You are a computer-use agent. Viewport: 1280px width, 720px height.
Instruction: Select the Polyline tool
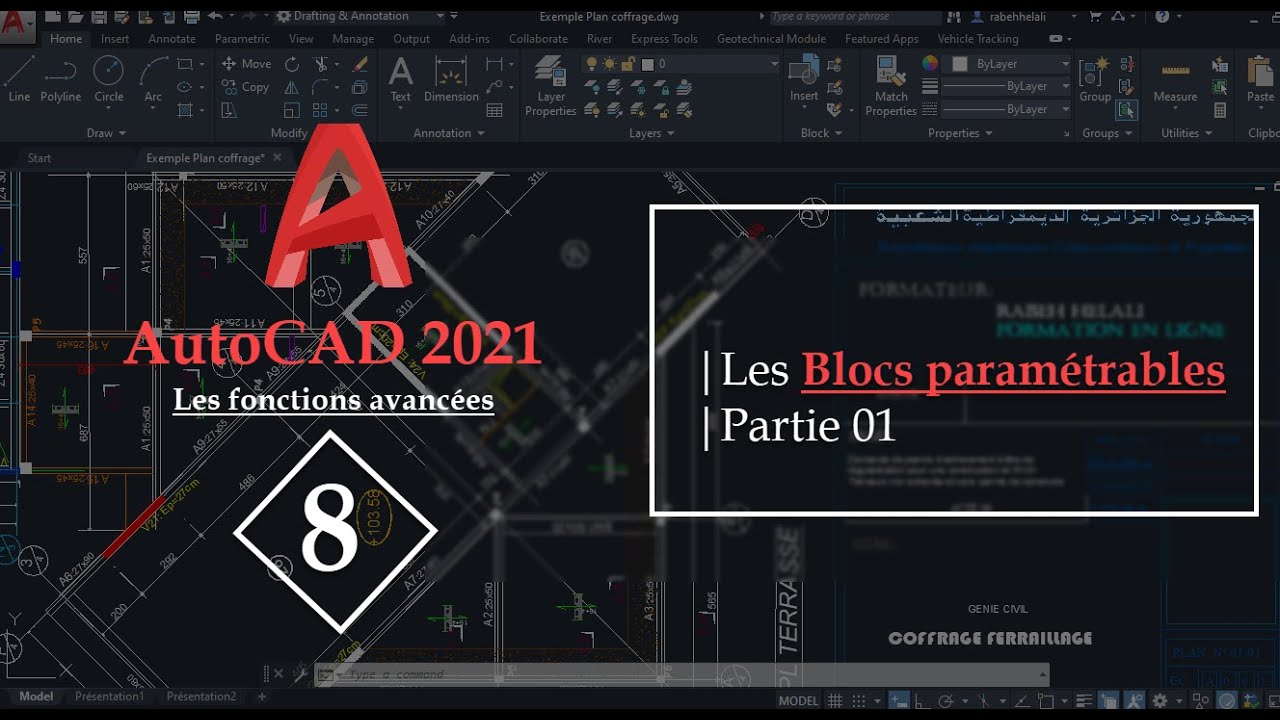click(60, 80)
